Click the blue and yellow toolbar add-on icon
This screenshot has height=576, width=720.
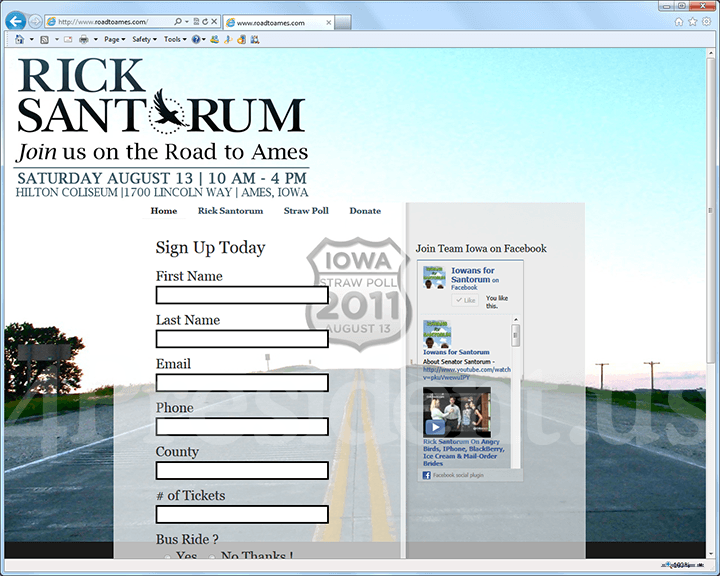tap(228, 40)
